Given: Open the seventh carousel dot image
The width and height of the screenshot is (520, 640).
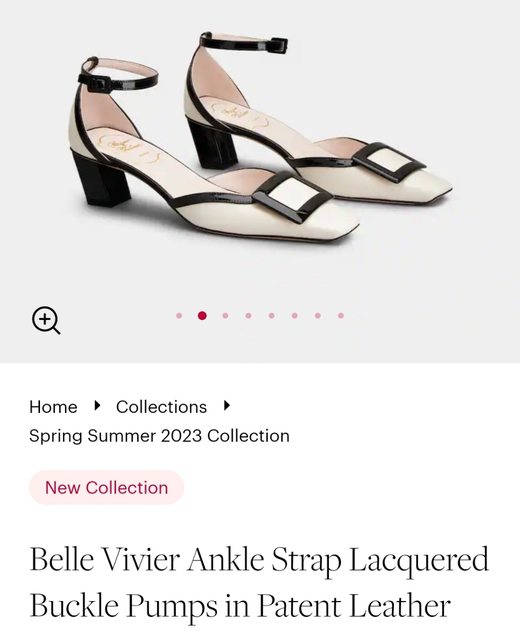Looking at the screenshot, I should pos(318,316).
